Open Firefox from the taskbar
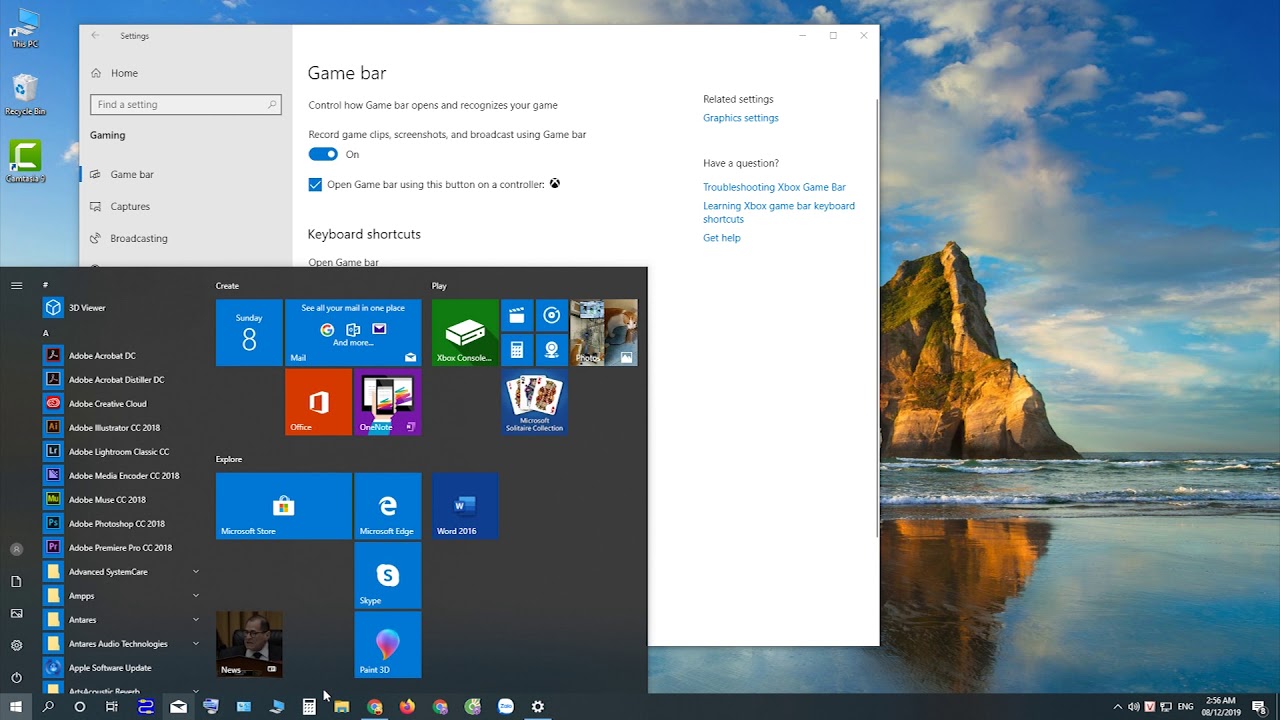 (x=407, y=707)
